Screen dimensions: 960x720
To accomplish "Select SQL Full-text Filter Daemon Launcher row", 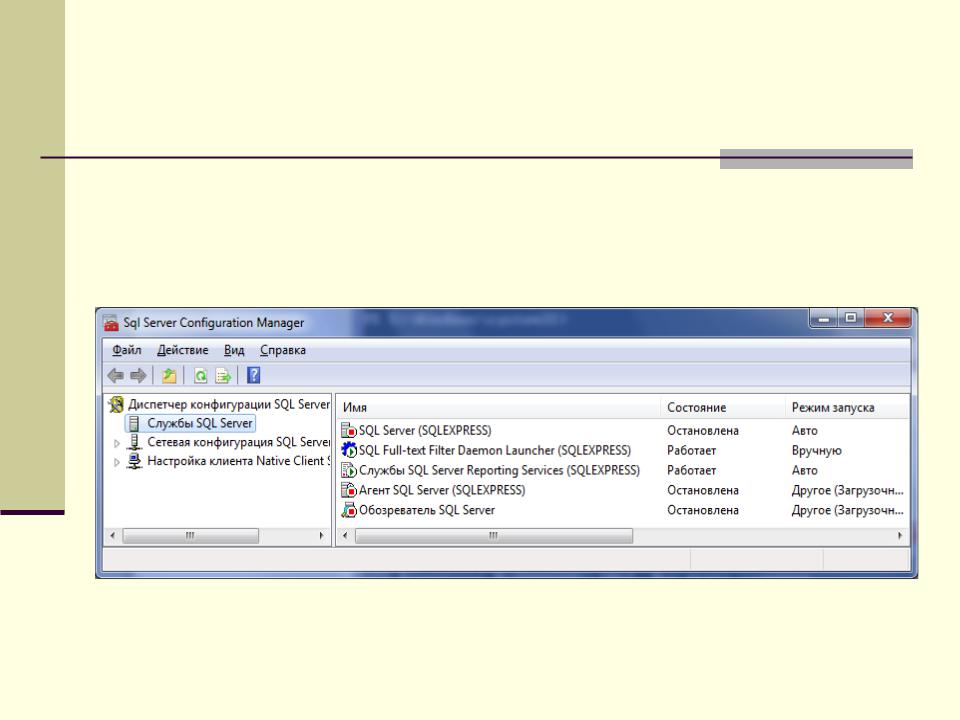I will 495,450.
